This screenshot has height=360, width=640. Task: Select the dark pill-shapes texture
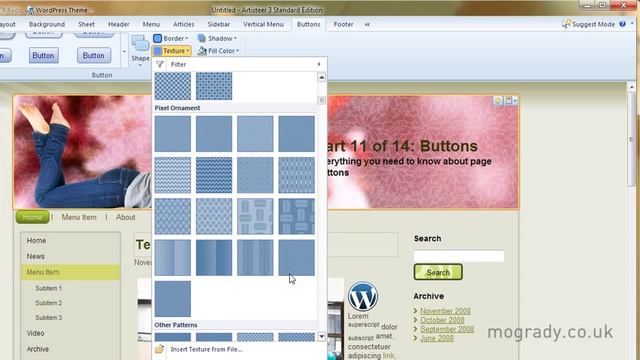coord(296,216)
